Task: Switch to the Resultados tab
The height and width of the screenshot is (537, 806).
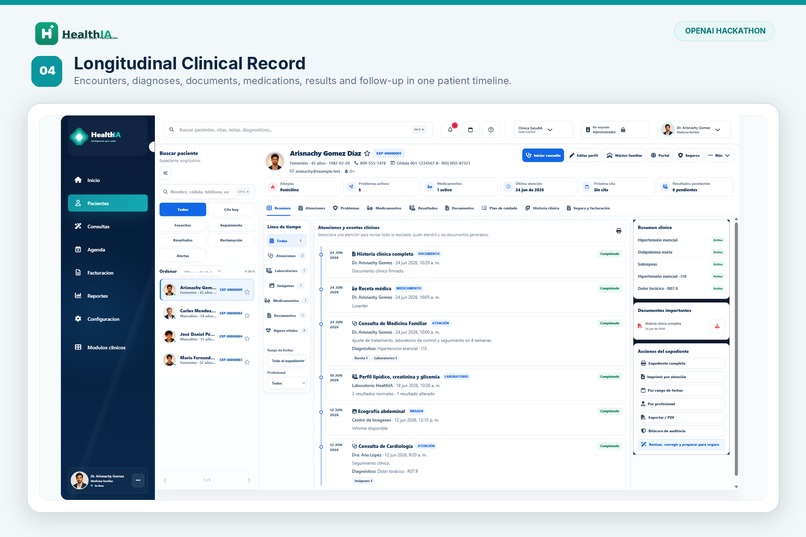Action: coord(423,208)
